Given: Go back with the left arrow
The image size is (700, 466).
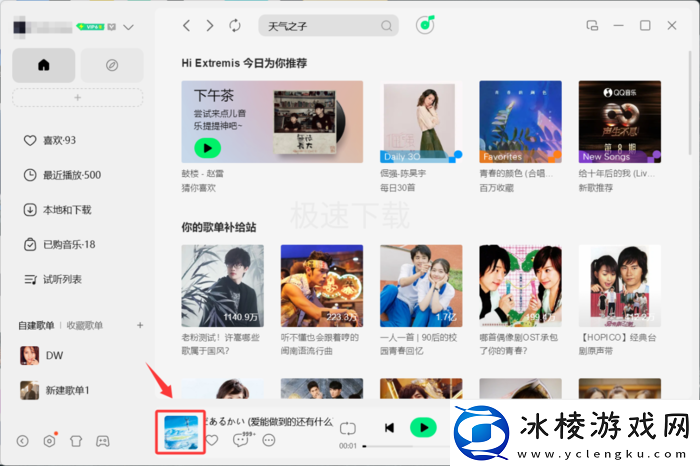Looking at the screenshot, I should (187, 26).
